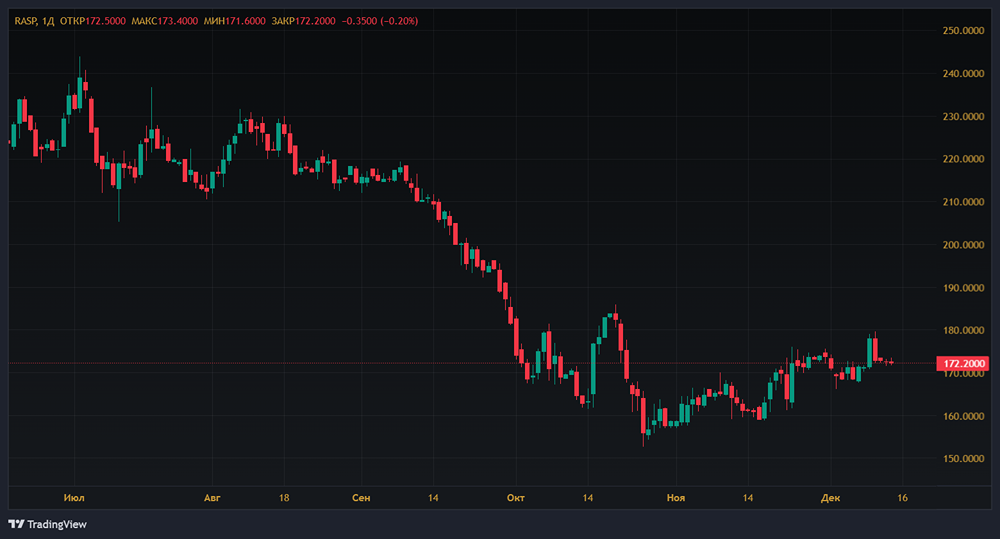This screenshot has width=1000, height=539.
Task: Select the RASP, 1Д symbol label
Action: [x=34, y=21]
